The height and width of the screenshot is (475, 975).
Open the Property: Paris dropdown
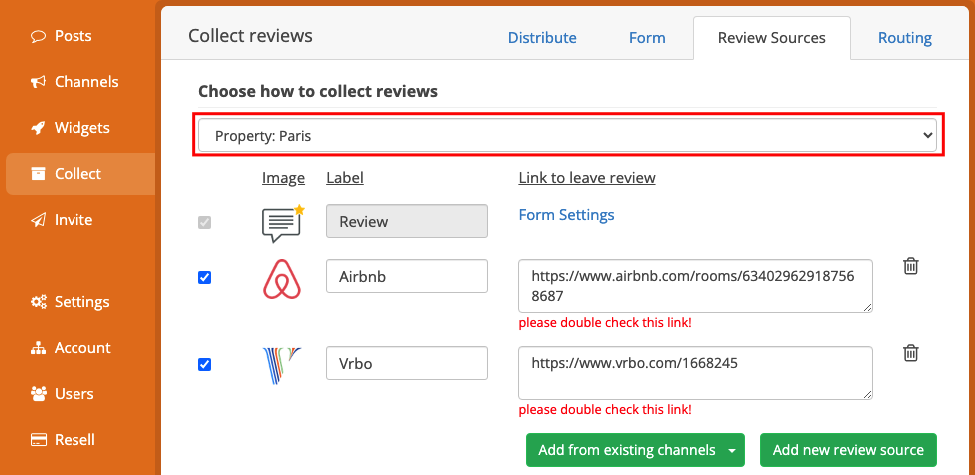567,136
